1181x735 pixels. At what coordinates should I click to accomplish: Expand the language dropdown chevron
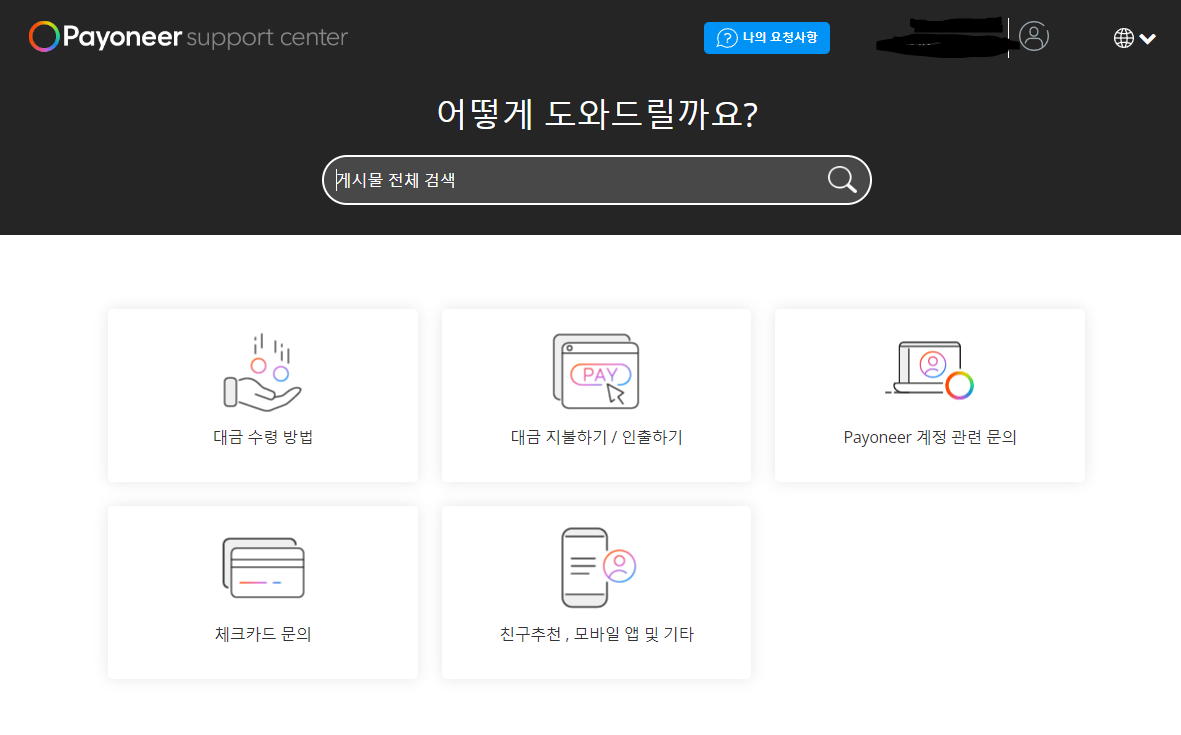pos(1148,38)
